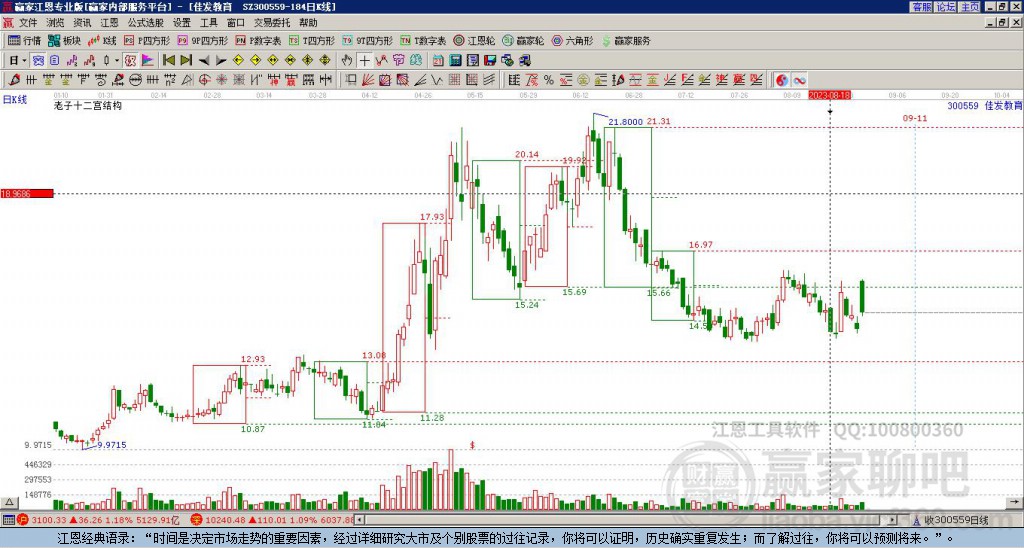Toggle the crosshair cursor tool
The width and height of the screenshot is (1024, 548).
[364, 61]
